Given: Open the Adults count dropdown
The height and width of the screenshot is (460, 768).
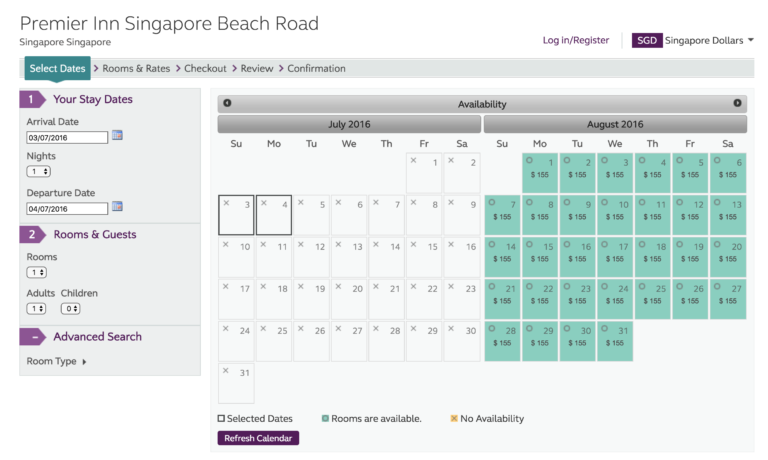Looking at the screenshot, I should click(x=36, y=309).
